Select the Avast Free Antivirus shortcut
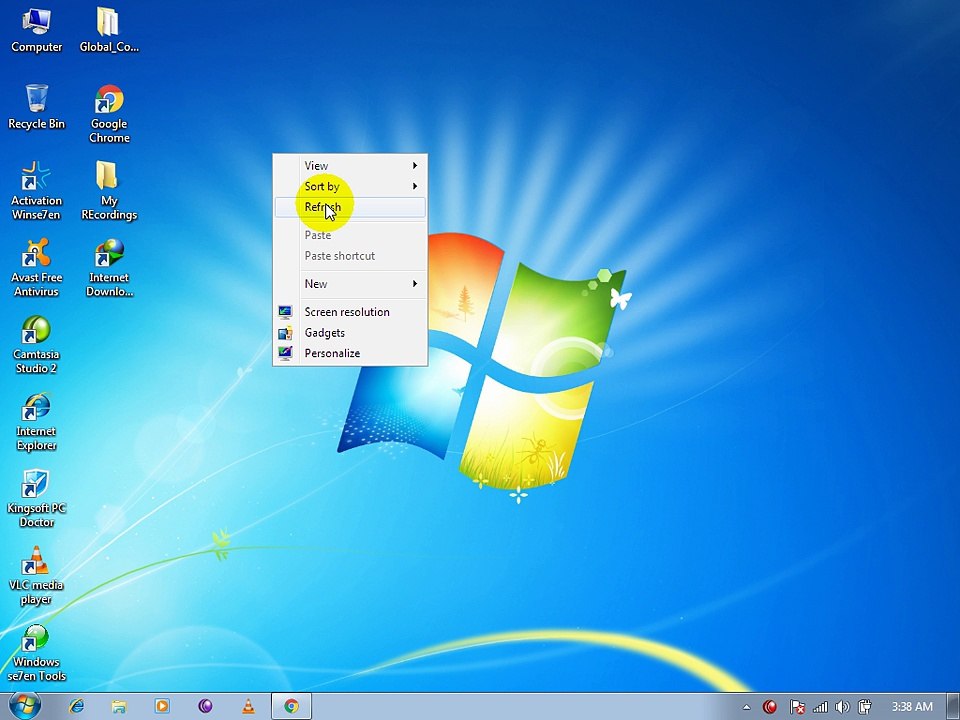This screenshot has width=960, height=720. pyautogui.click(x=36, y=268)
